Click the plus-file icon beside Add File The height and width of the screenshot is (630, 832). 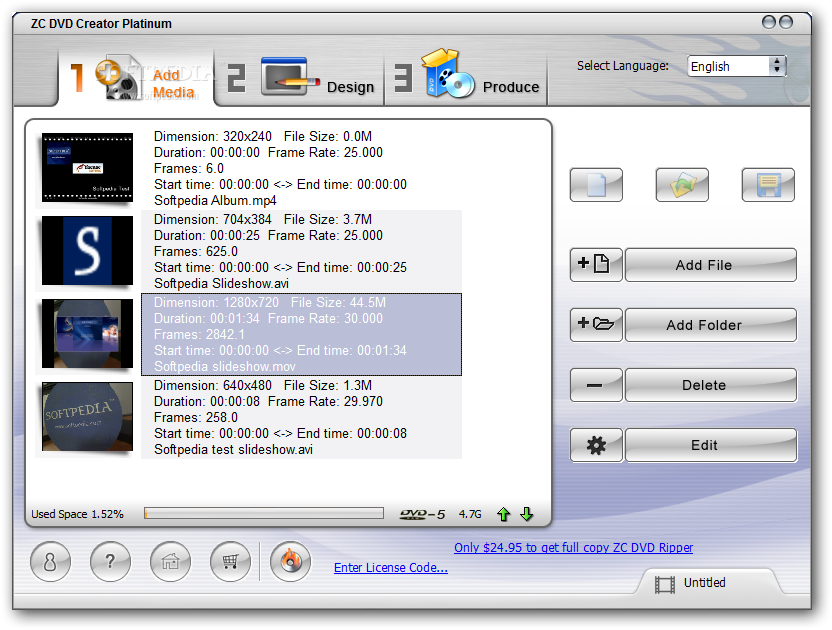595,264
